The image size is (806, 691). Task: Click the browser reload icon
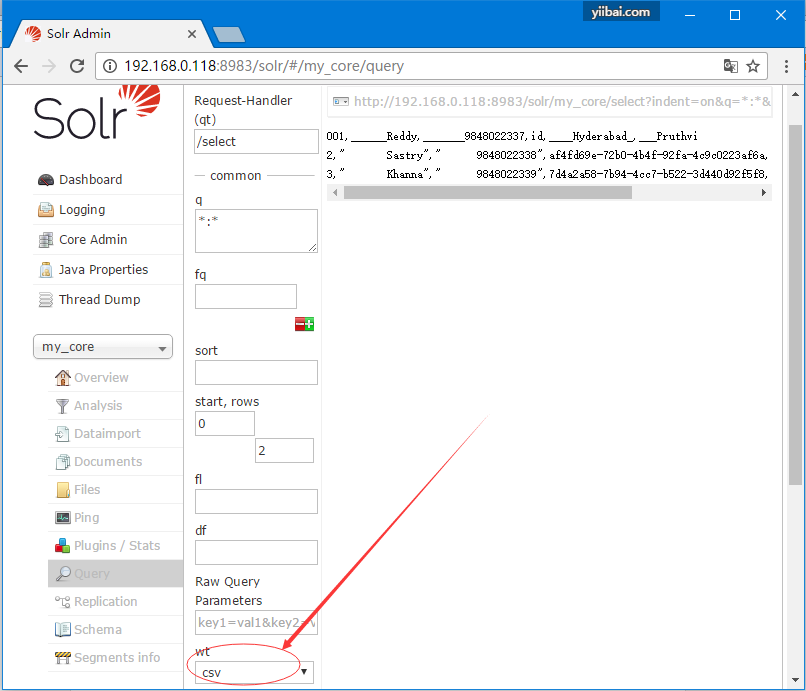click(x=76, y=66)
